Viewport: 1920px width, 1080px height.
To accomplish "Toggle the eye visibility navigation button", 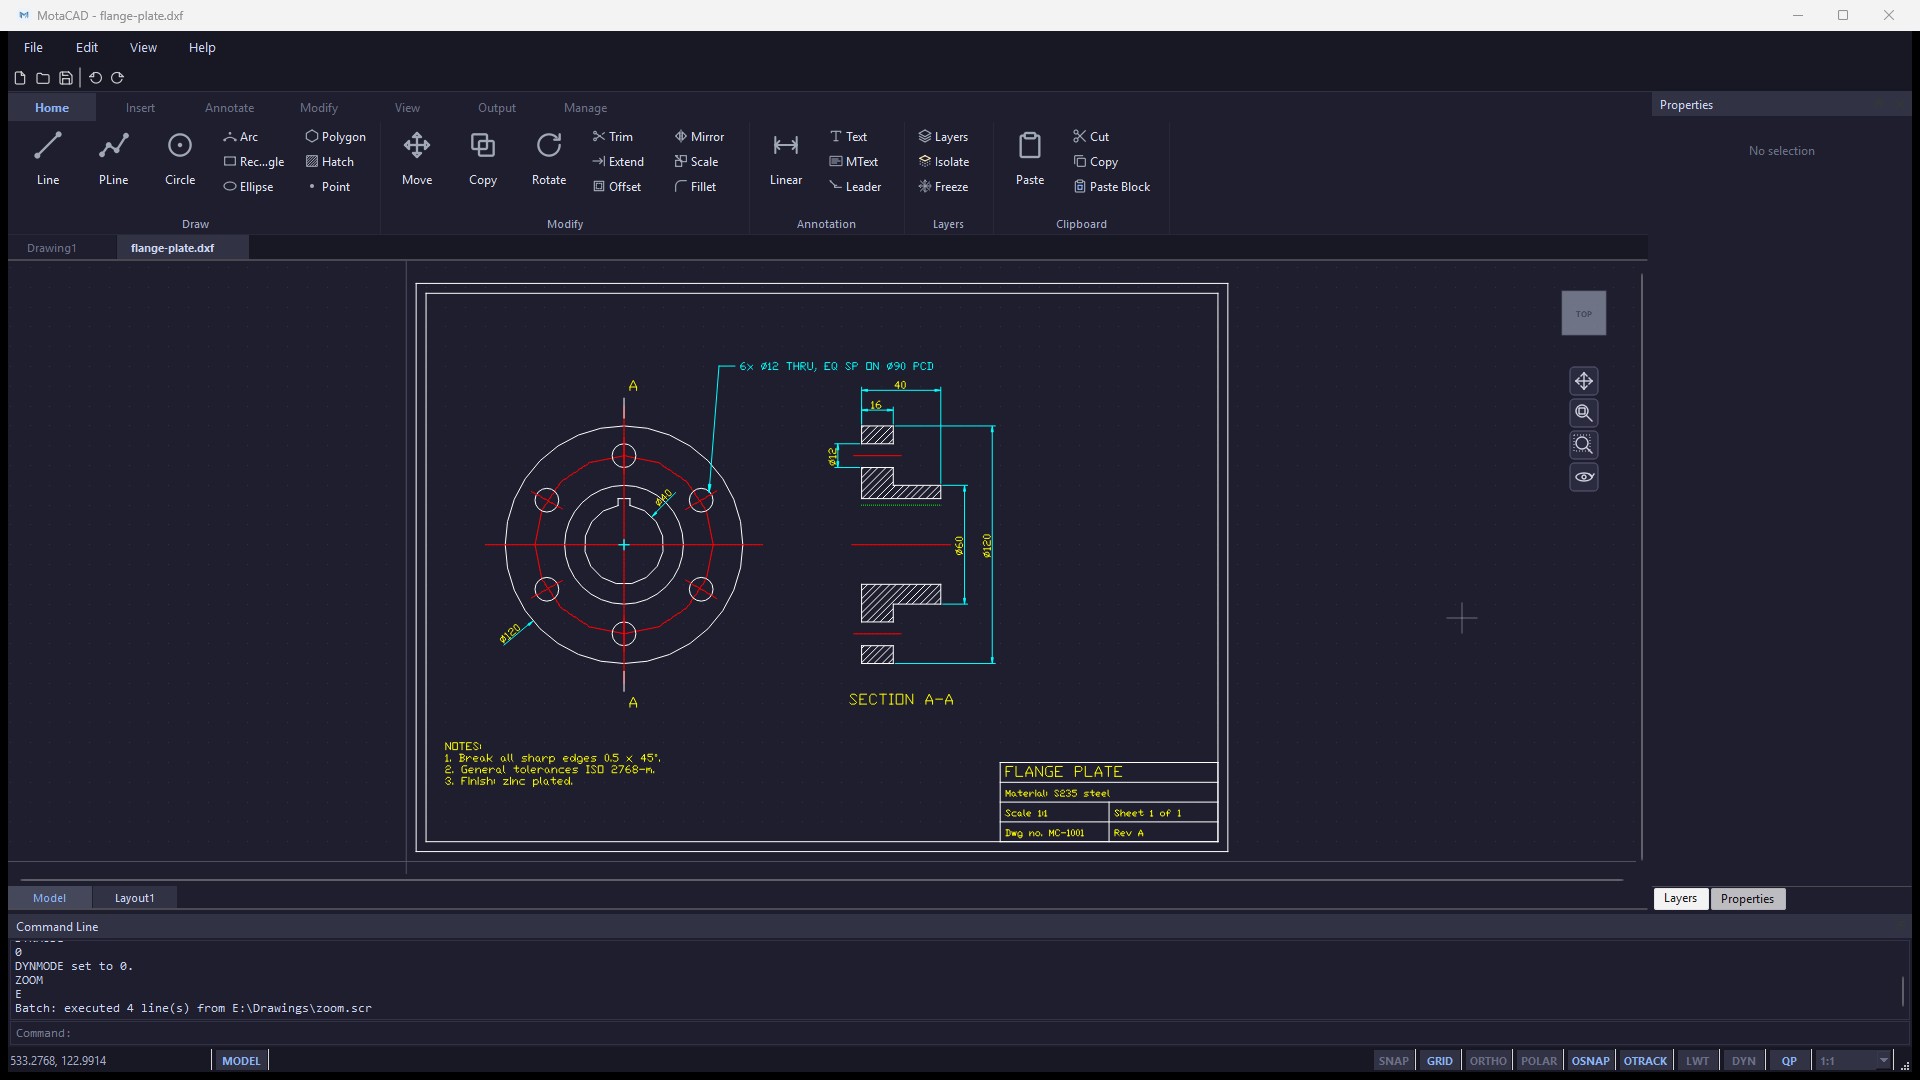I will [x=1584, y=477].
